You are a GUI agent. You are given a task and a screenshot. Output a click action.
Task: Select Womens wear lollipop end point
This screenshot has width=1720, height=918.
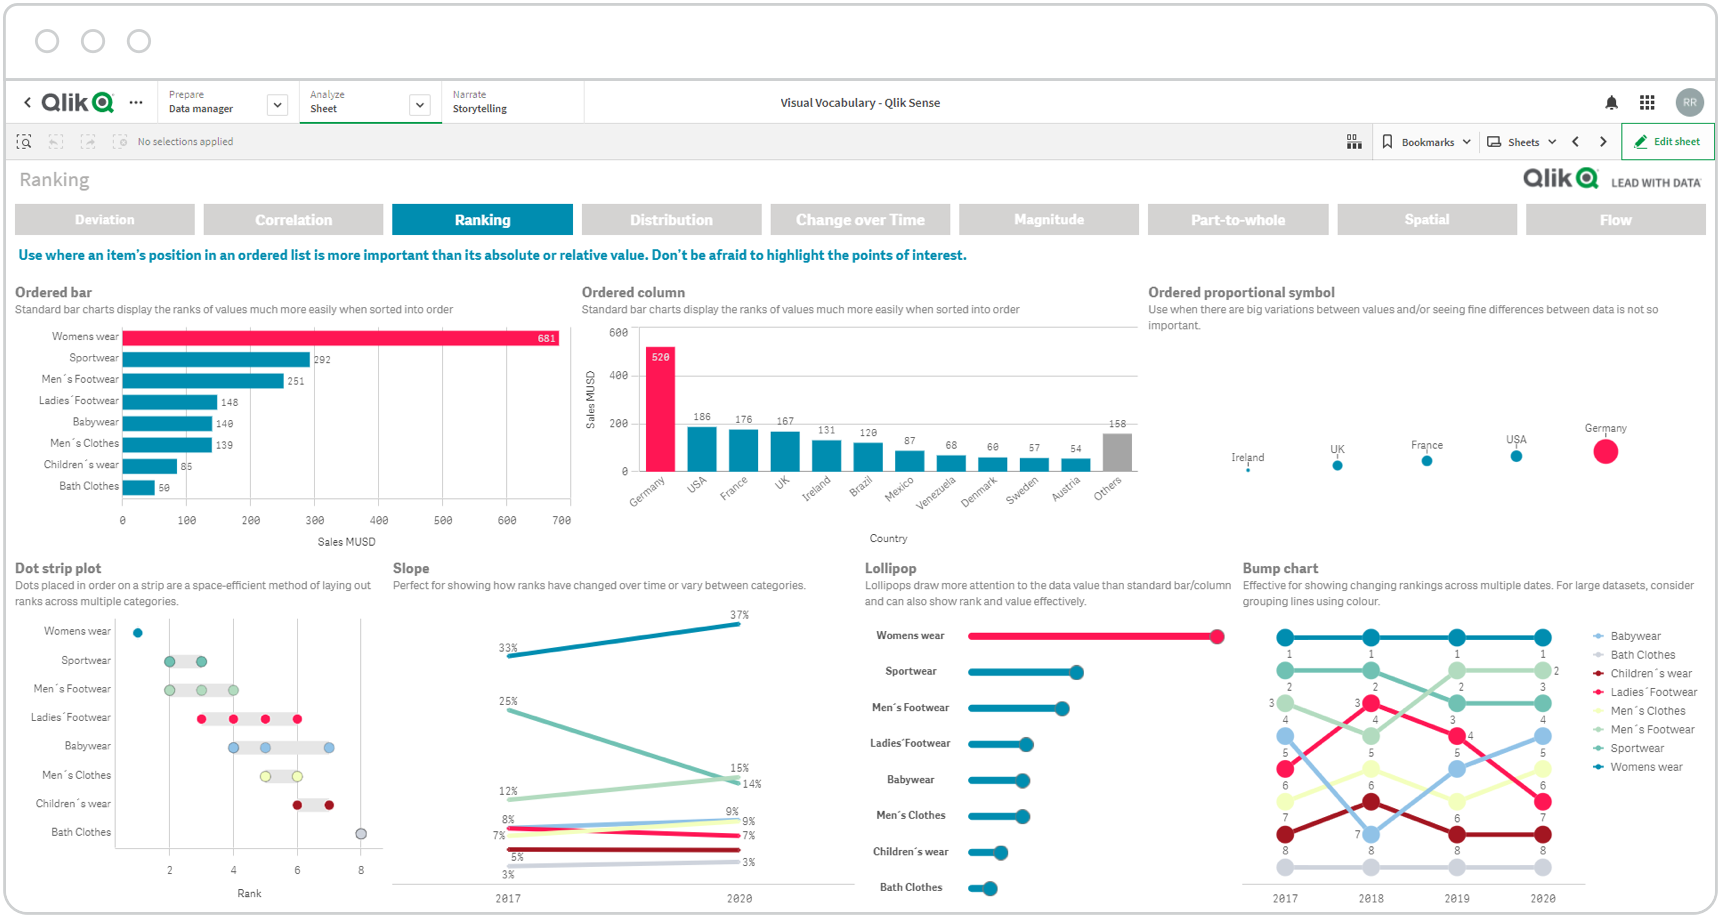1217,636
